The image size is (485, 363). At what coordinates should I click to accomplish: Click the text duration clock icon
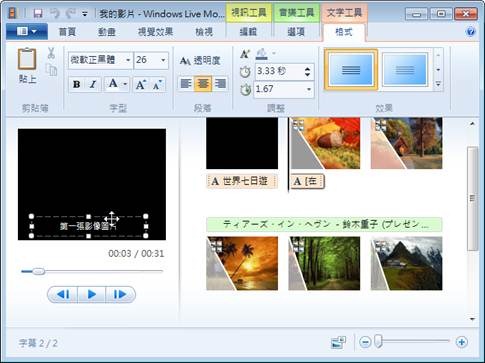point(245,90)
